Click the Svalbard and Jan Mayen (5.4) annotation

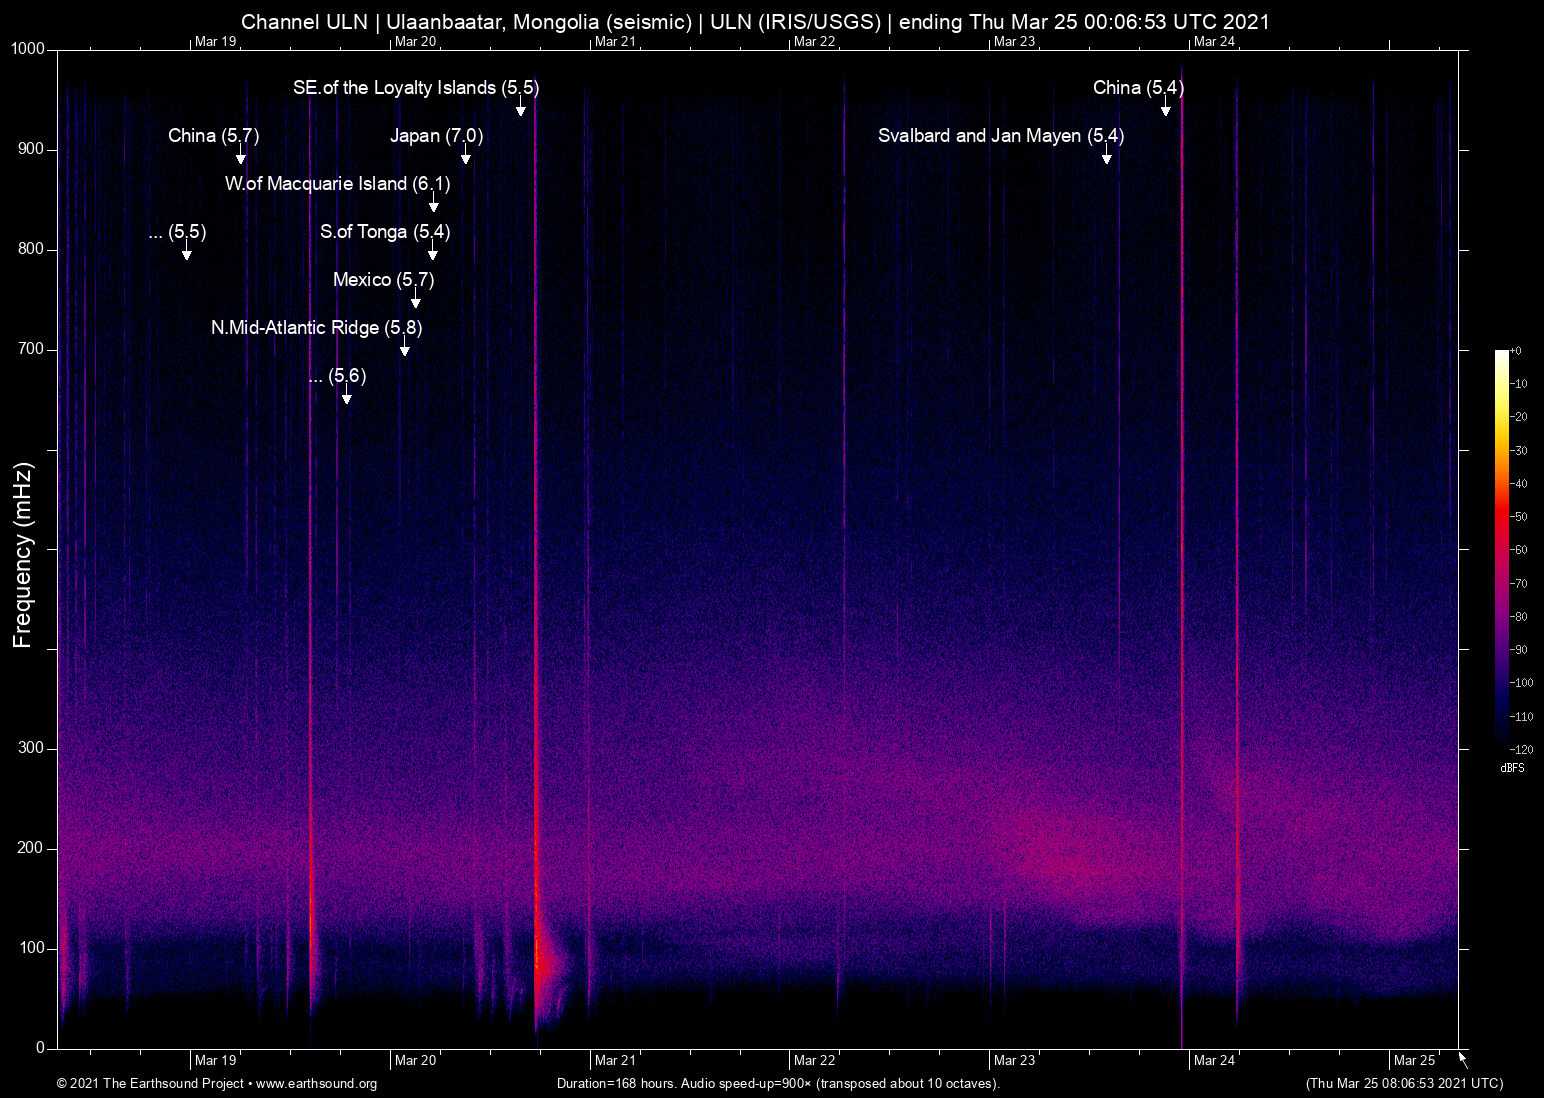coord(1106,155)
